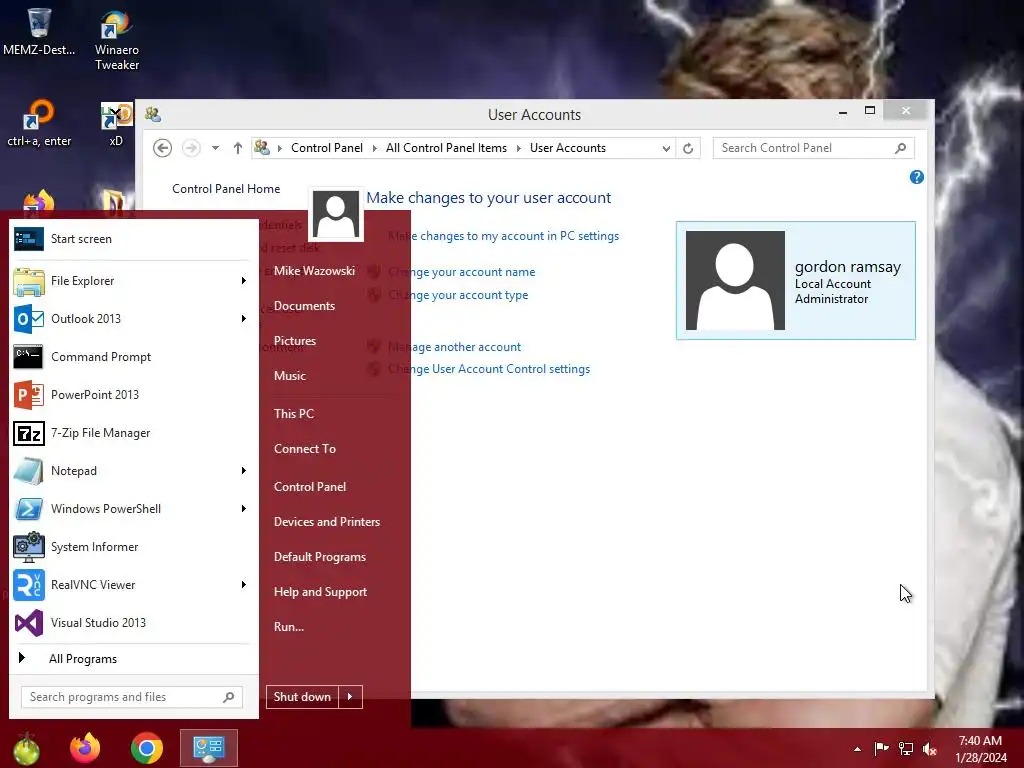Click Change your account name link
The image size is (1024, 768).
tap(462, 272)
